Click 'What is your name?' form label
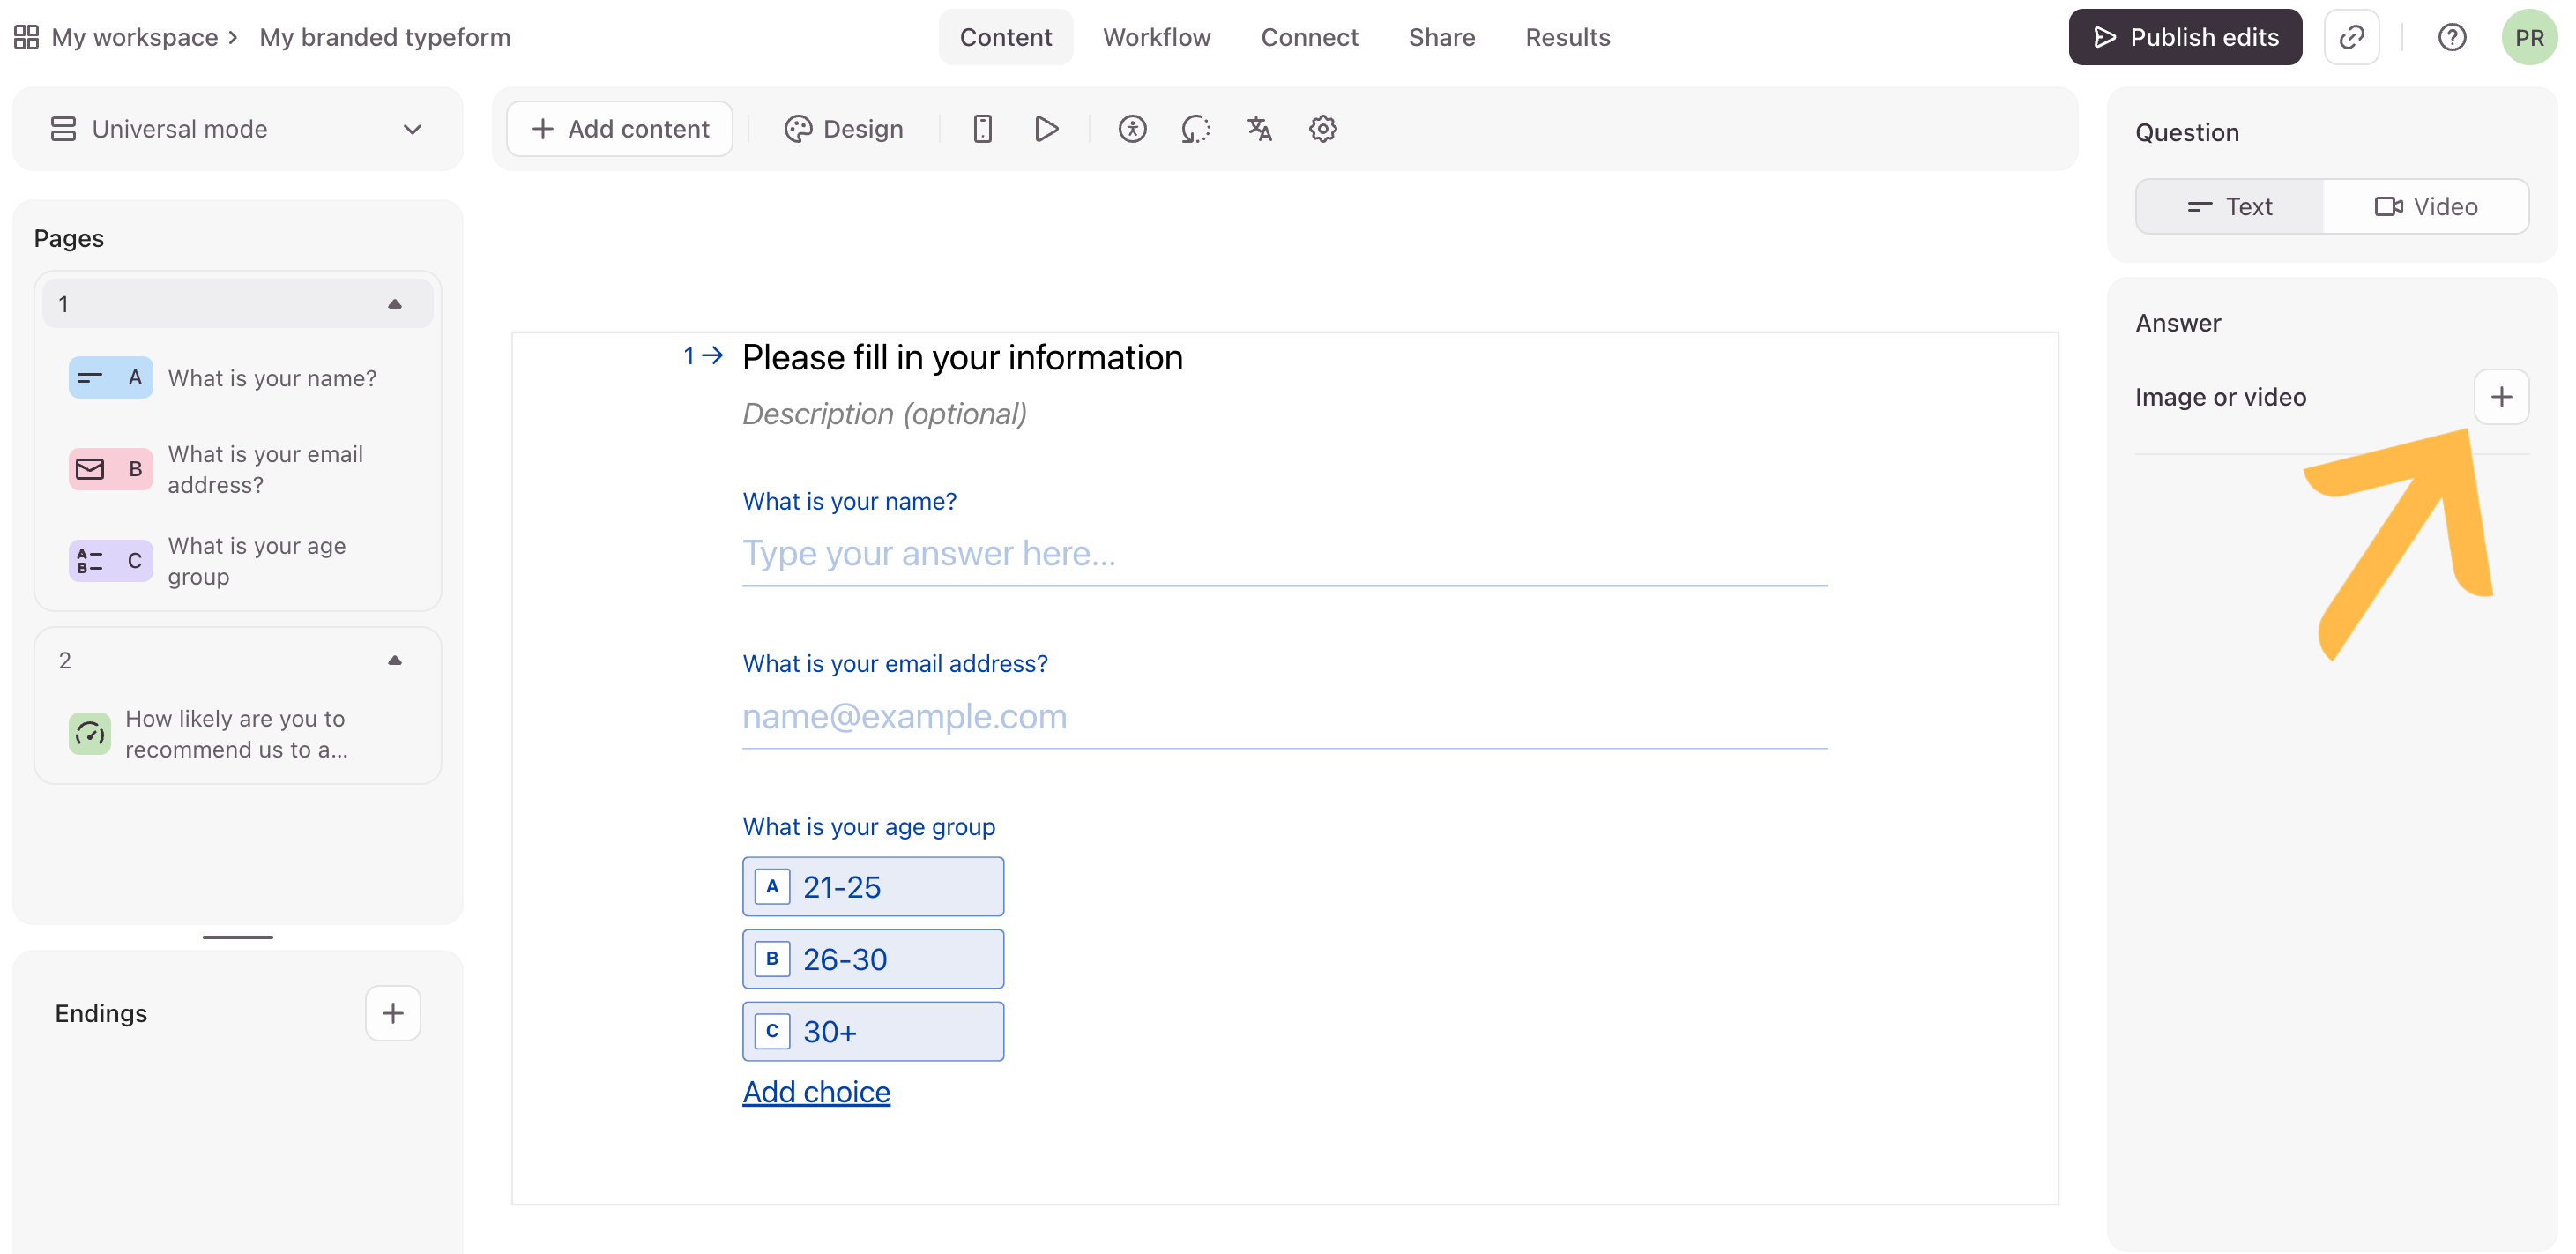This screenshot has width=2576, height=1254. [x=849, y=501]
